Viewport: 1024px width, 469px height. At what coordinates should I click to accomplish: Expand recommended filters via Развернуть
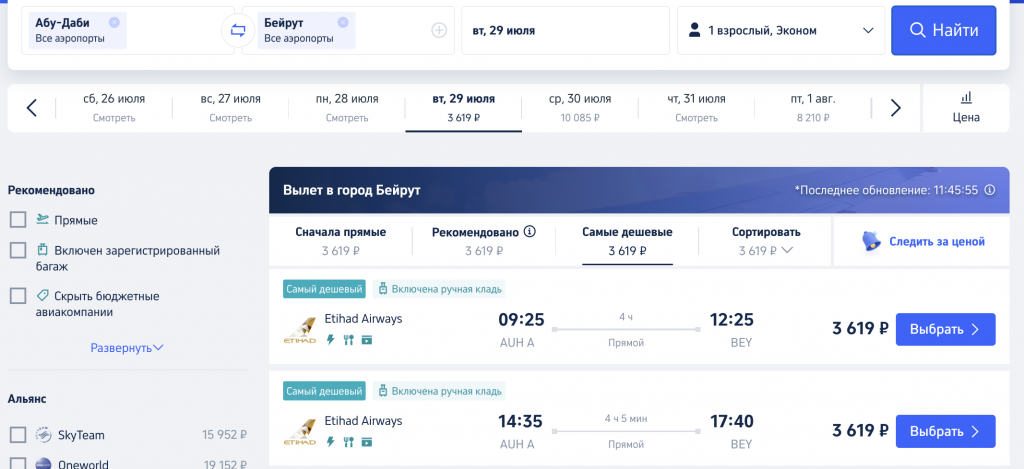tap(127, 348)
